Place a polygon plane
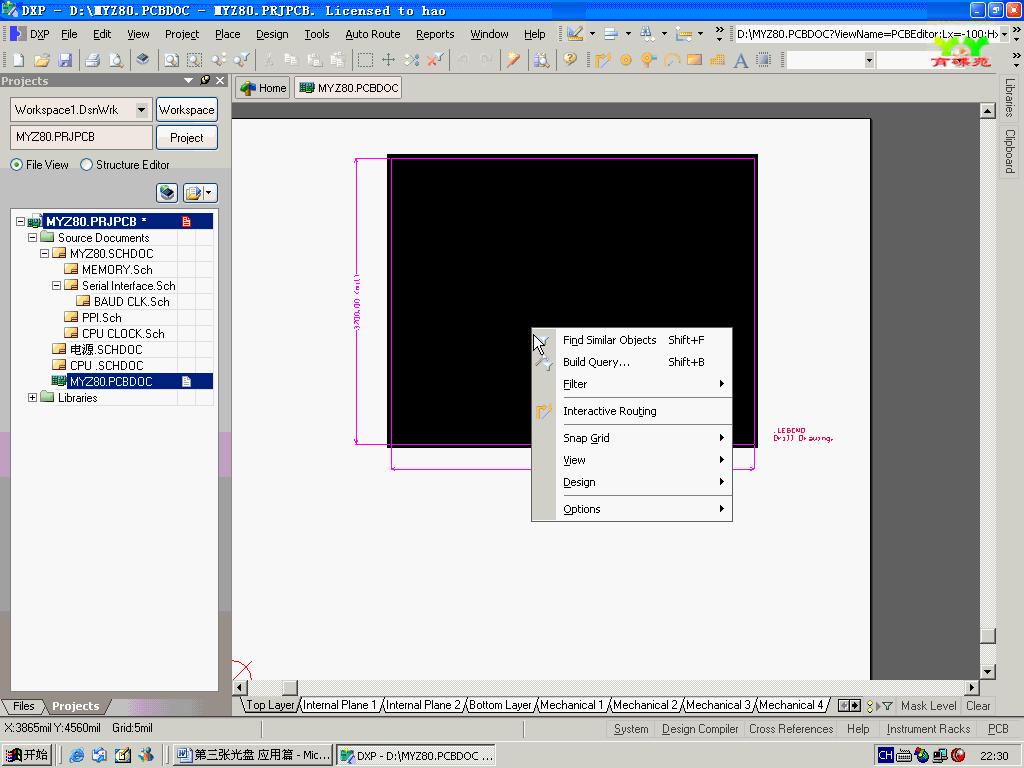1024x768 pixels. [x=717, y=60]
